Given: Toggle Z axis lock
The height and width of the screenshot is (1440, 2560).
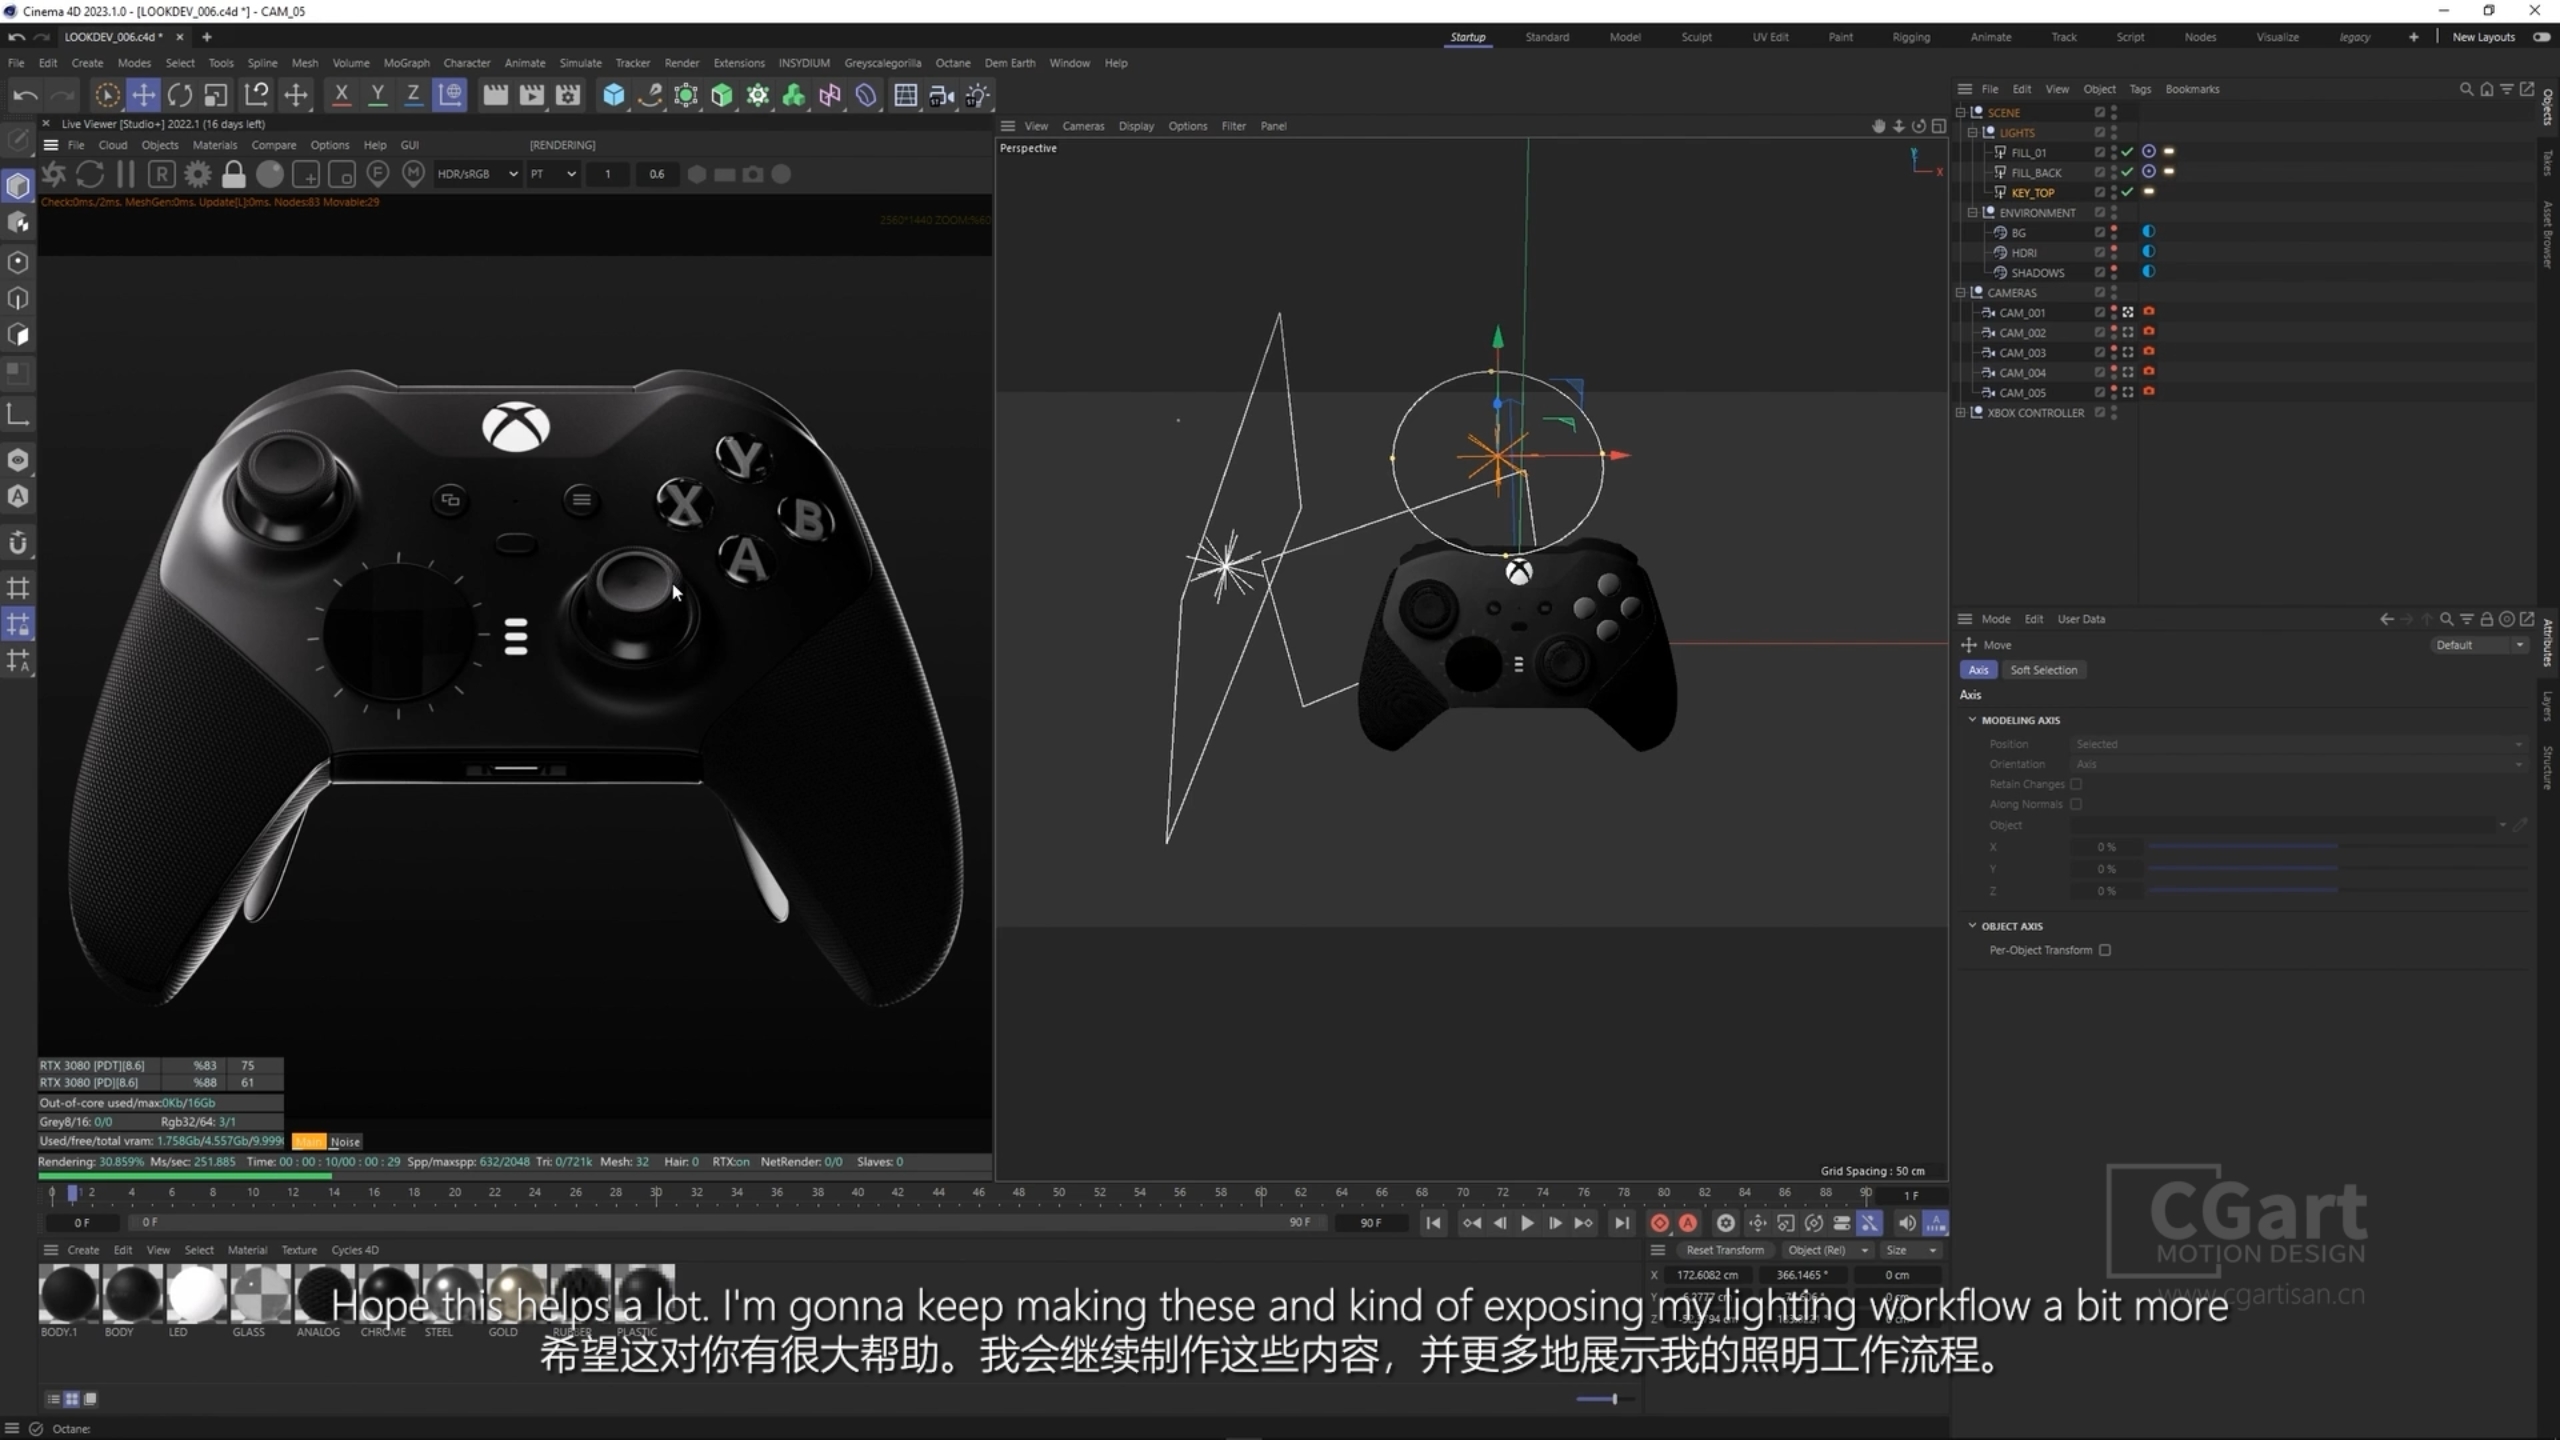Looking at the screenshot, I should (x=413, y=95).
